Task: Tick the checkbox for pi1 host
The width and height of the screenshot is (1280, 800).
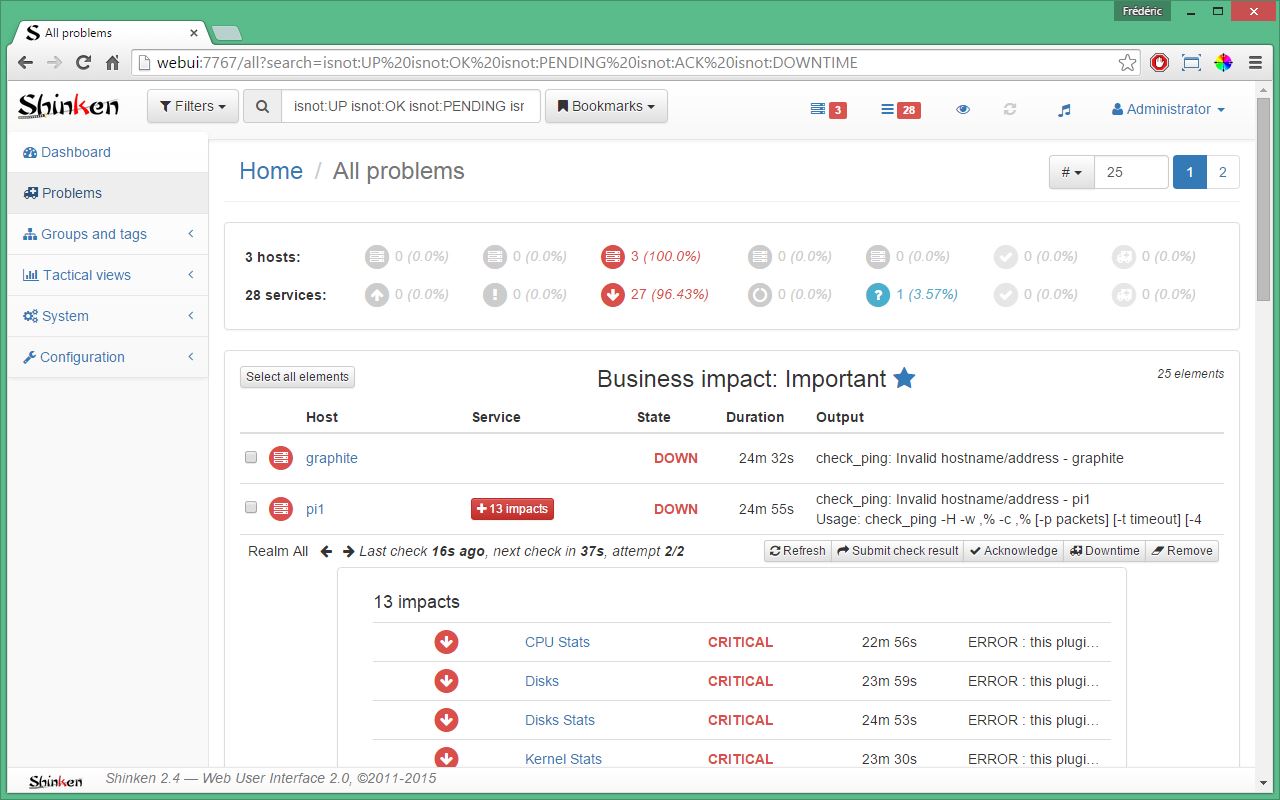Action: click(x=251, y=507)
